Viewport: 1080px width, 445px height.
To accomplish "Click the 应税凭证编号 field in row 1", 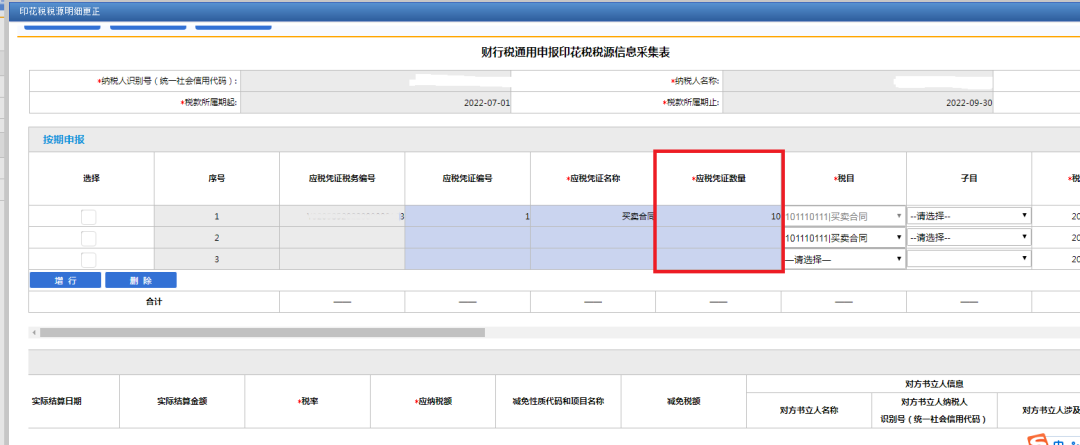I will pos(468,216).
